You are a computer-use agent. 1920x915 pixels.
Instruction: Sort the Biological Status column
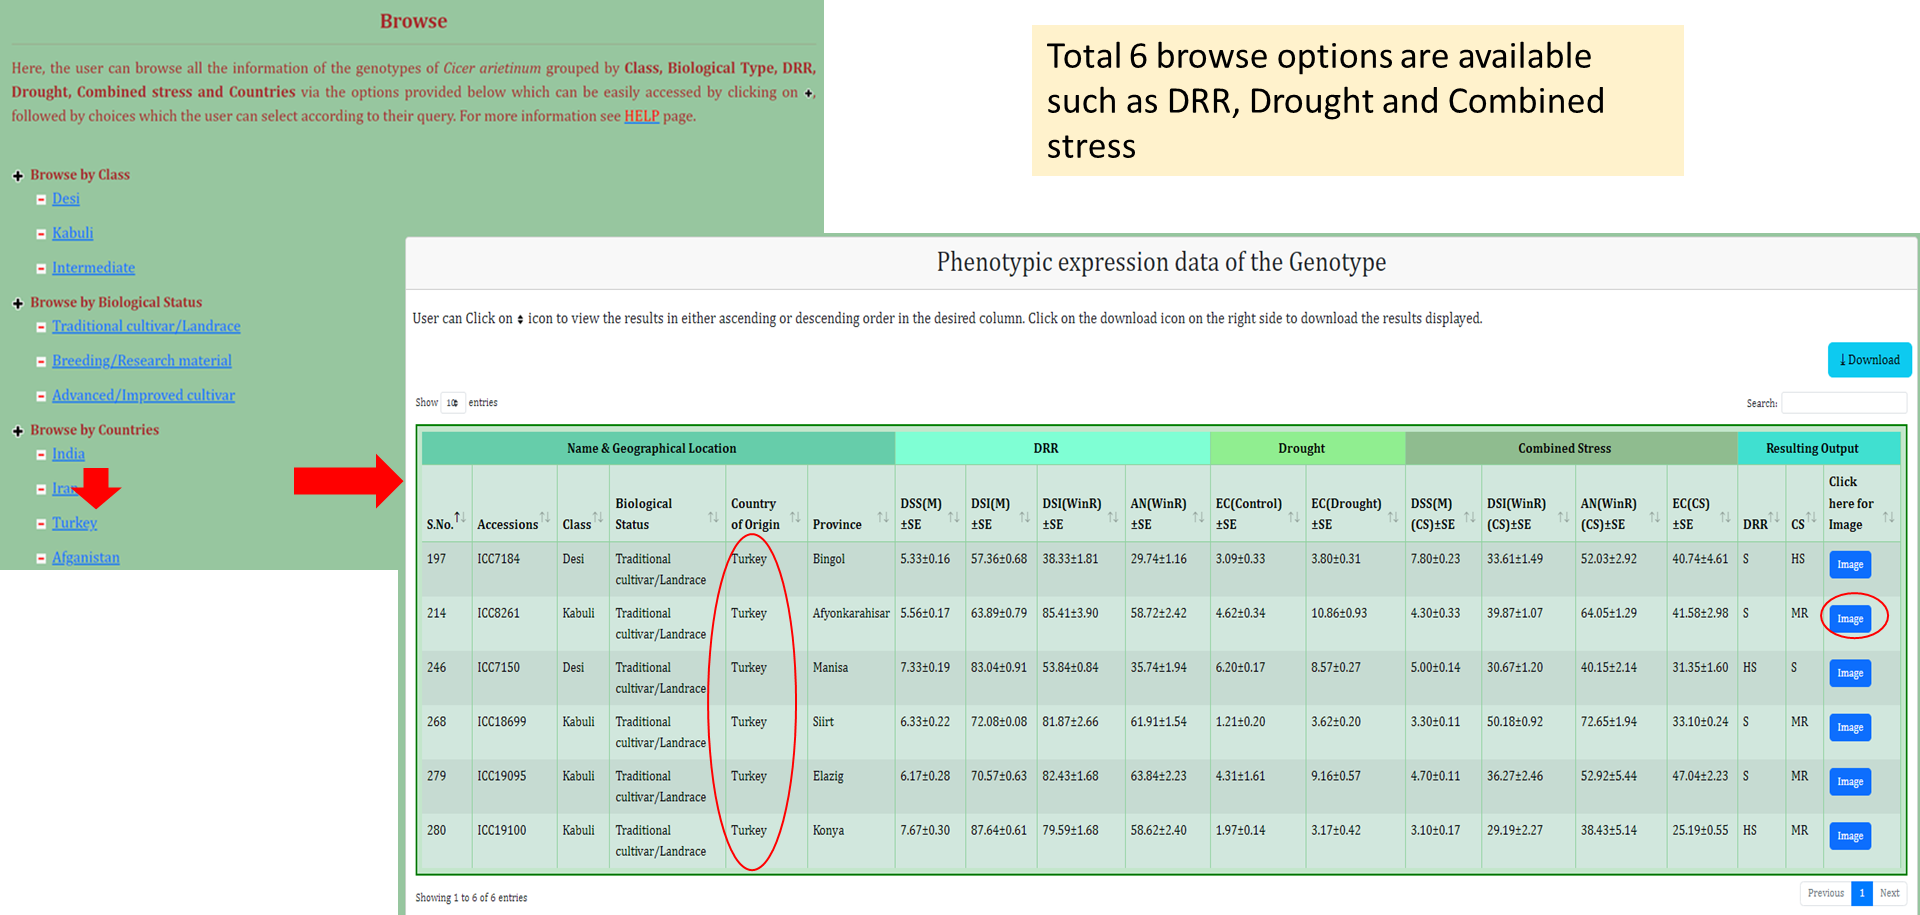(713, 517)
